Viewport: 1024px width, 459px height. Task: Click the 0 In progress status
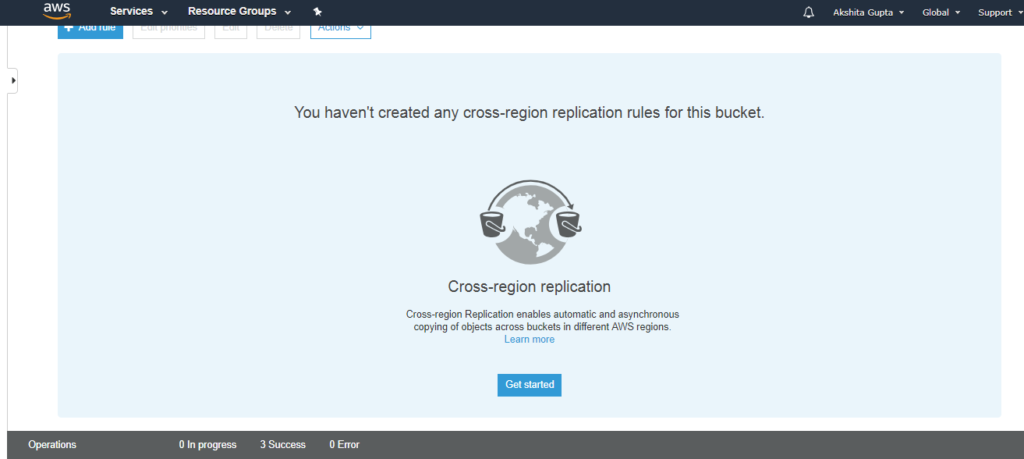point(208,445)
